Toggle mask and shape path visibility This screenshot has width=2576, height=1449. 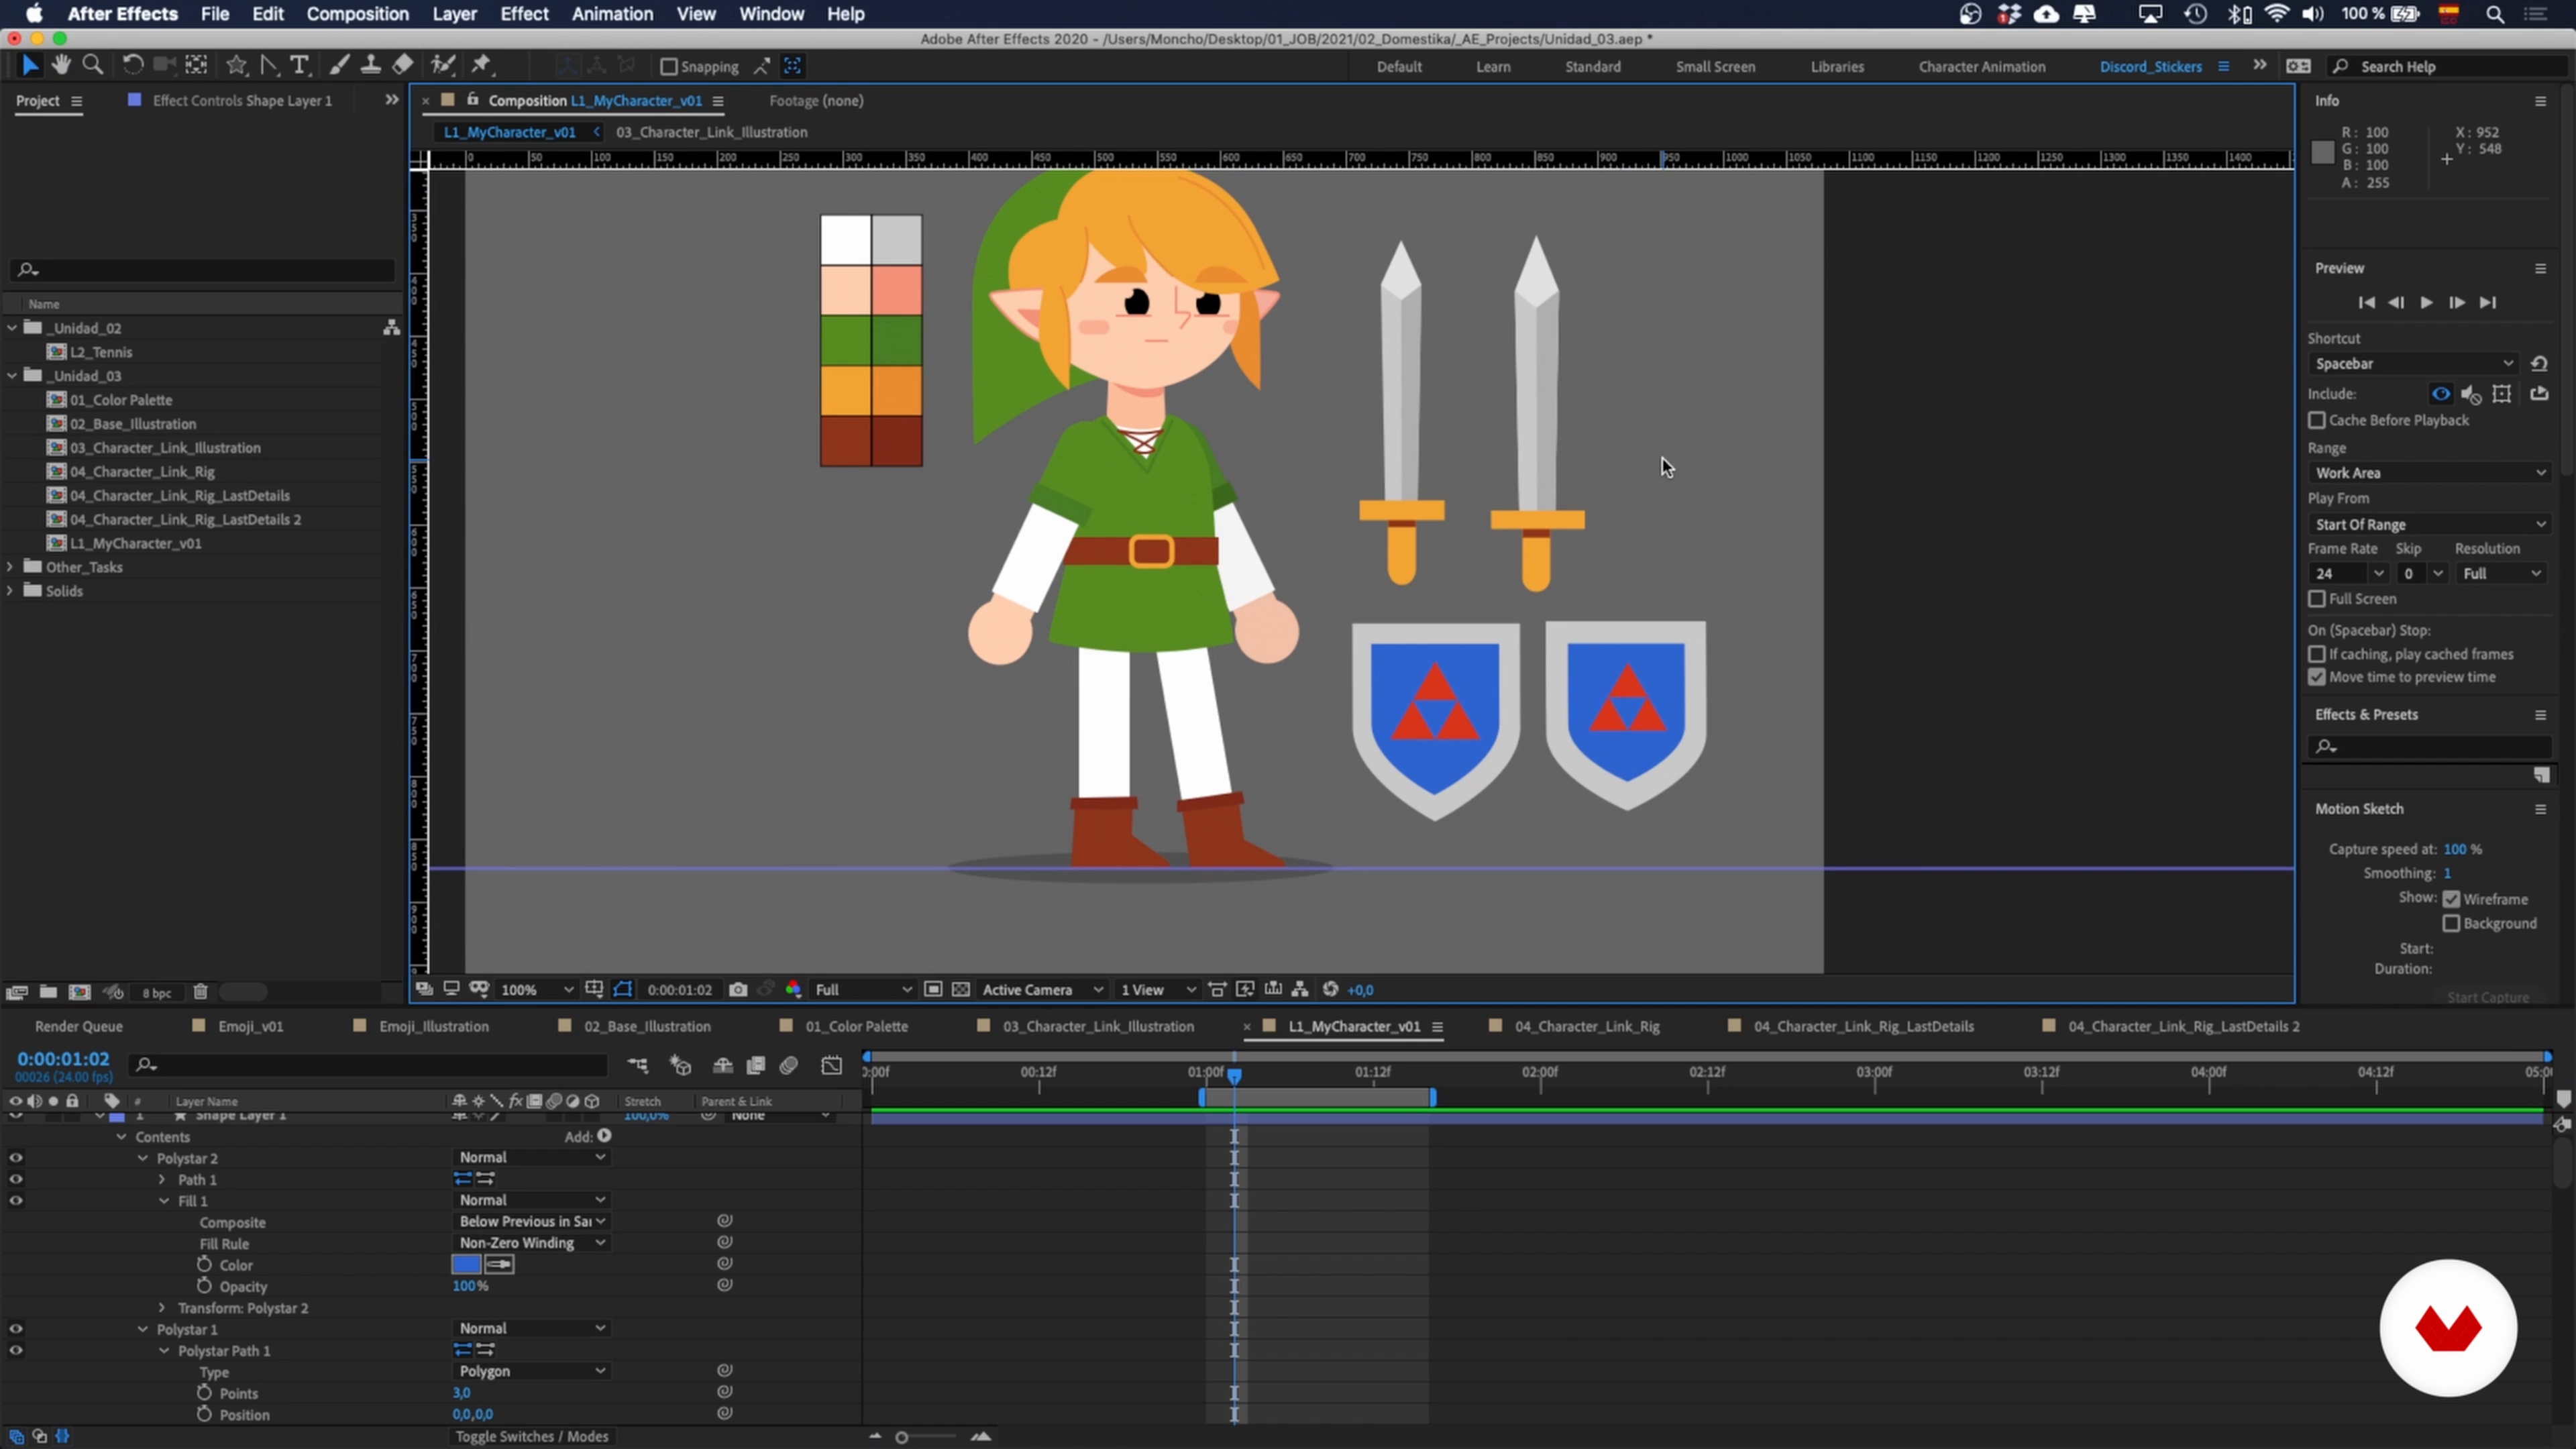point(623,989)
